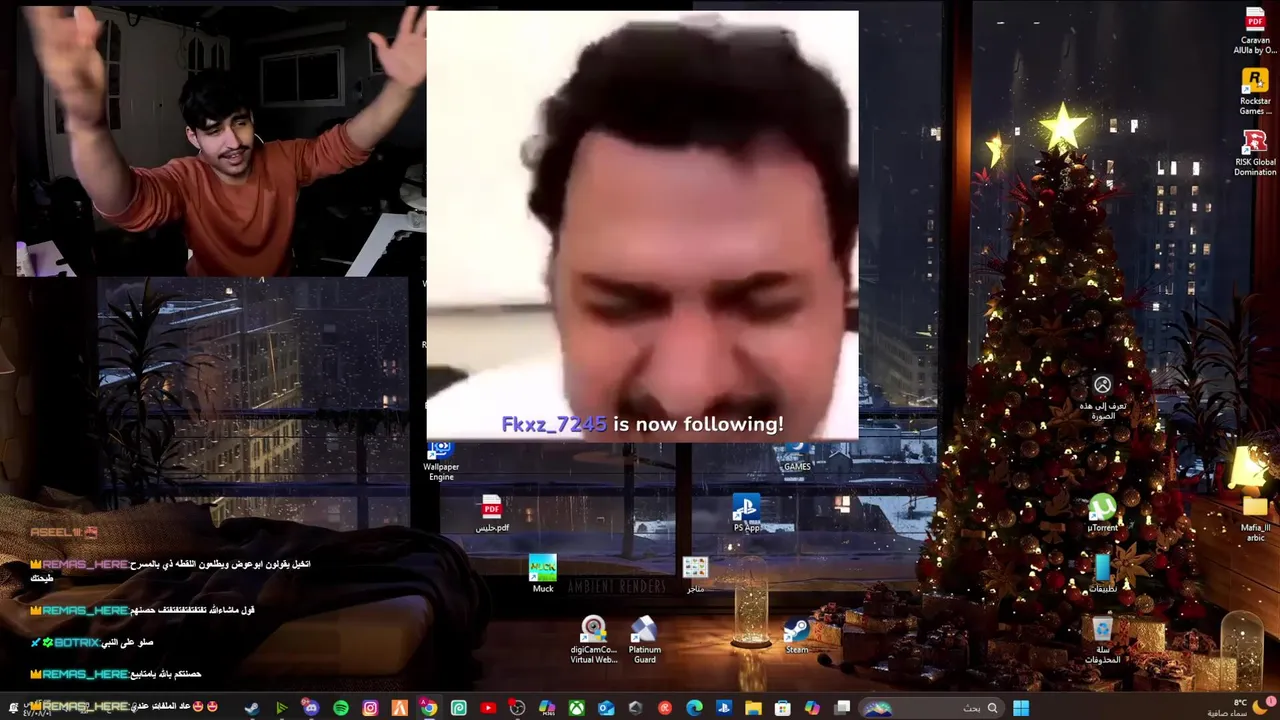1280x720 pixels.
Task: Open RISK Global Domination desktop shortcut
Action: tap(1255, 153)
